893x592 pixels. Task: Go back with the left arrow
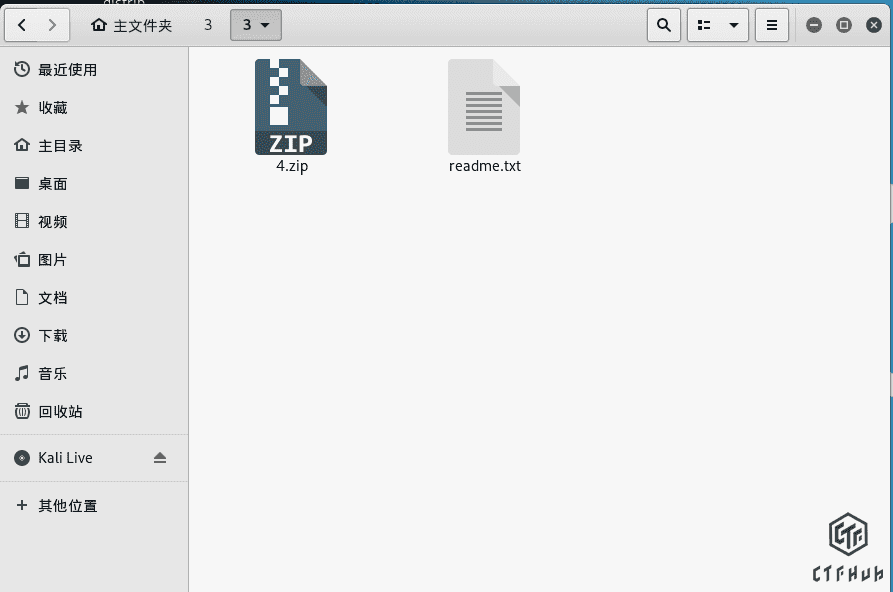tap(22, 25)
